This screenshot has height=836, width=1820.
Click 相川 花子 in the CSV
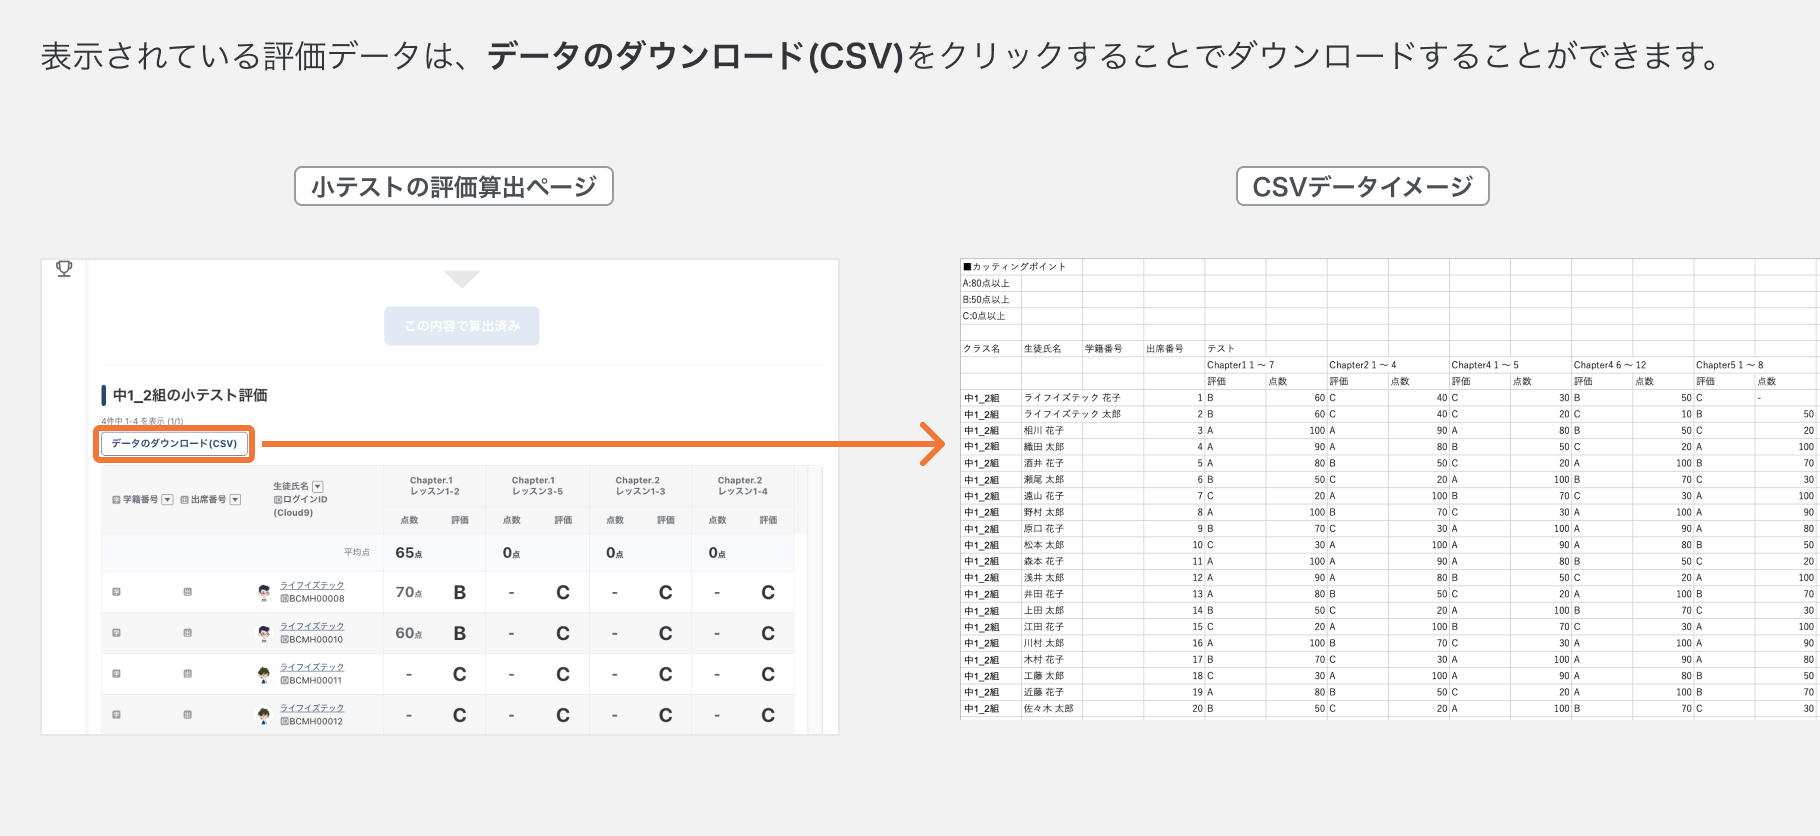(1044, 431)
